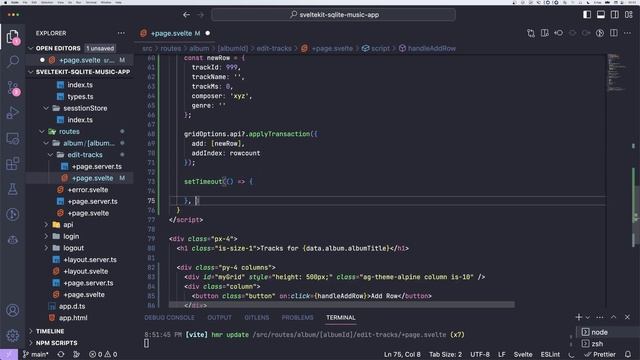Image resolution: width=640 pixels, height=360 pixels.
Task: Click the Prettier status item
Action: [600, 354]
